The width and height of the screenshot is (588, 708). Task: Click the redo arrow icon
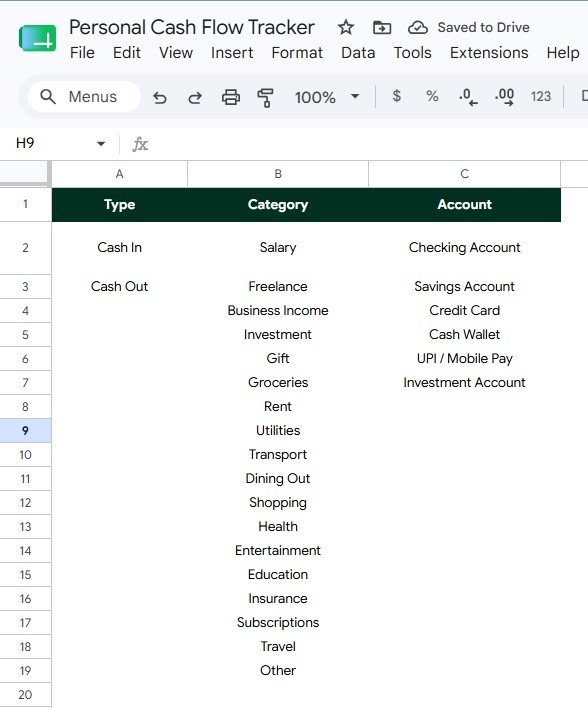pyautogui.click(x=195, y=97)
